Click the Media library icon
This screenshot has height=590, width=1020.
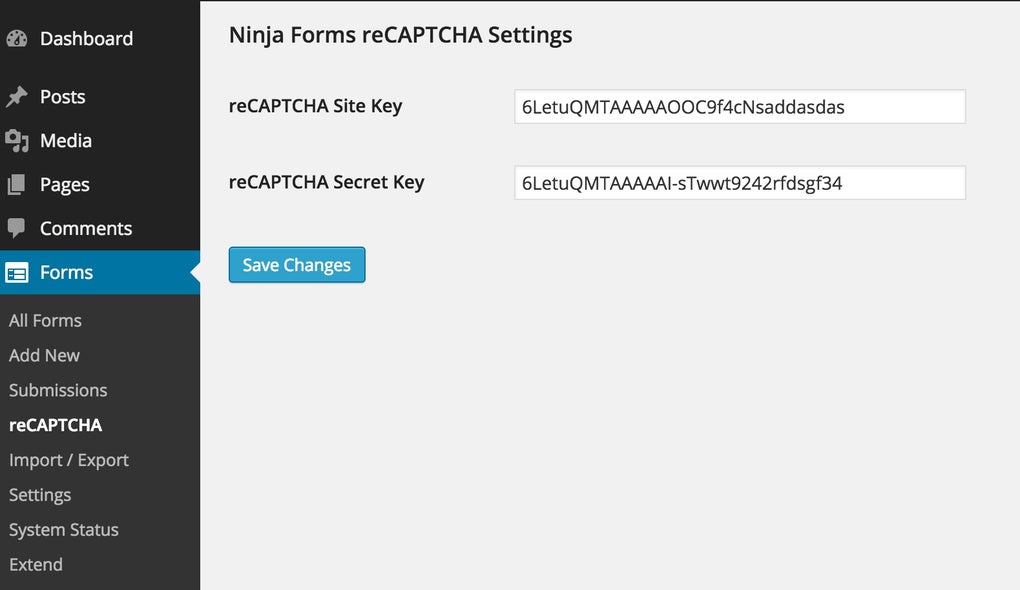pyautogui.click(x=17, y=140)
